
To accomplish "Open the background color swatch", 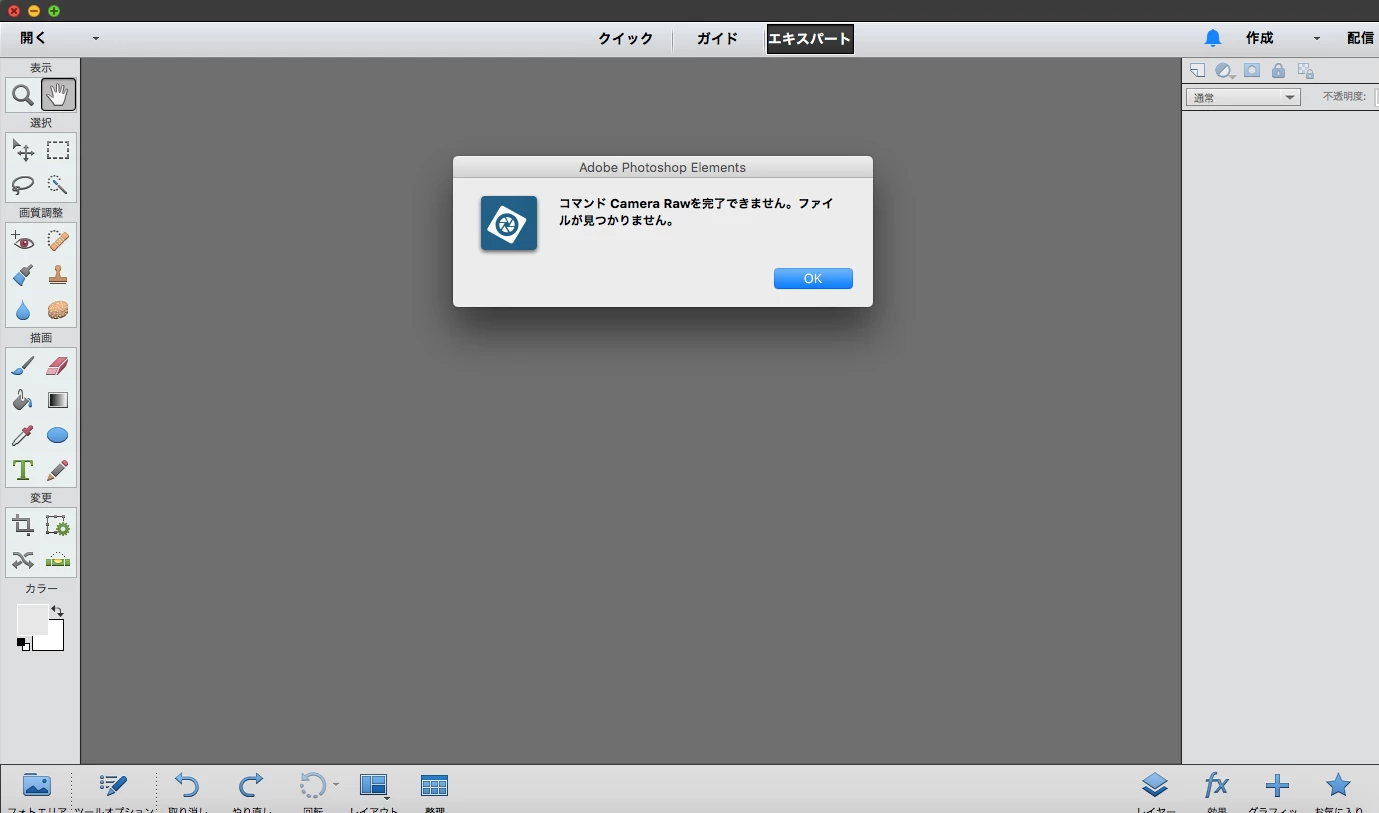I will point(55,642).
